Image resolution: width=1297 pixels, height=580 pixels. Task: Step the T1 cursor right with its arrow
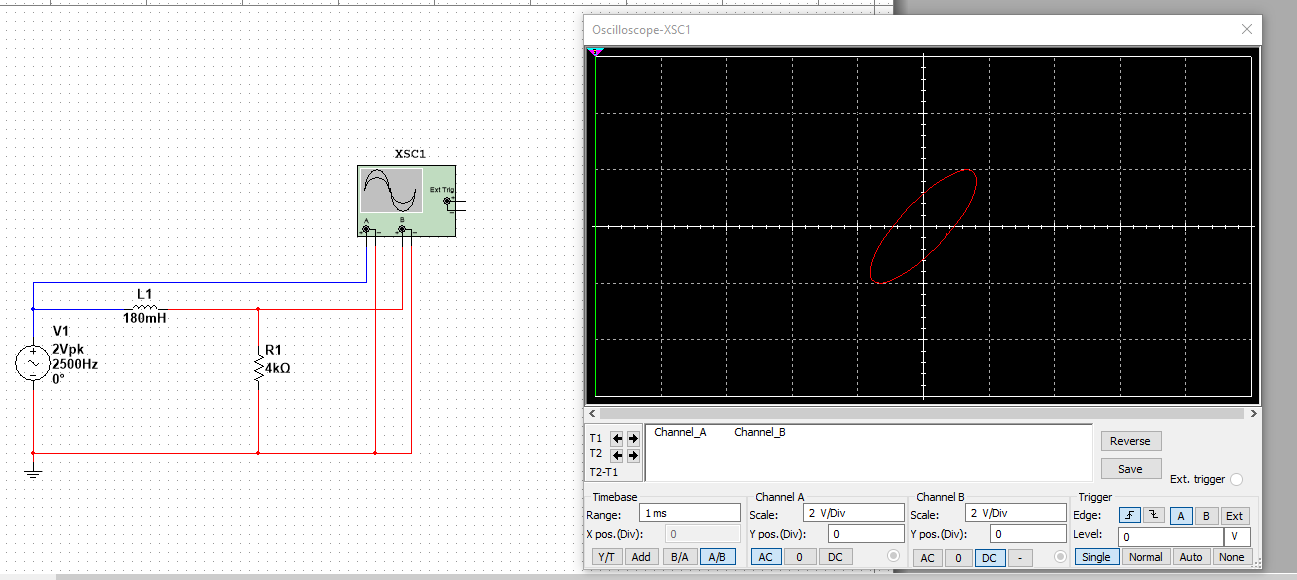click(x=633, y=437)
